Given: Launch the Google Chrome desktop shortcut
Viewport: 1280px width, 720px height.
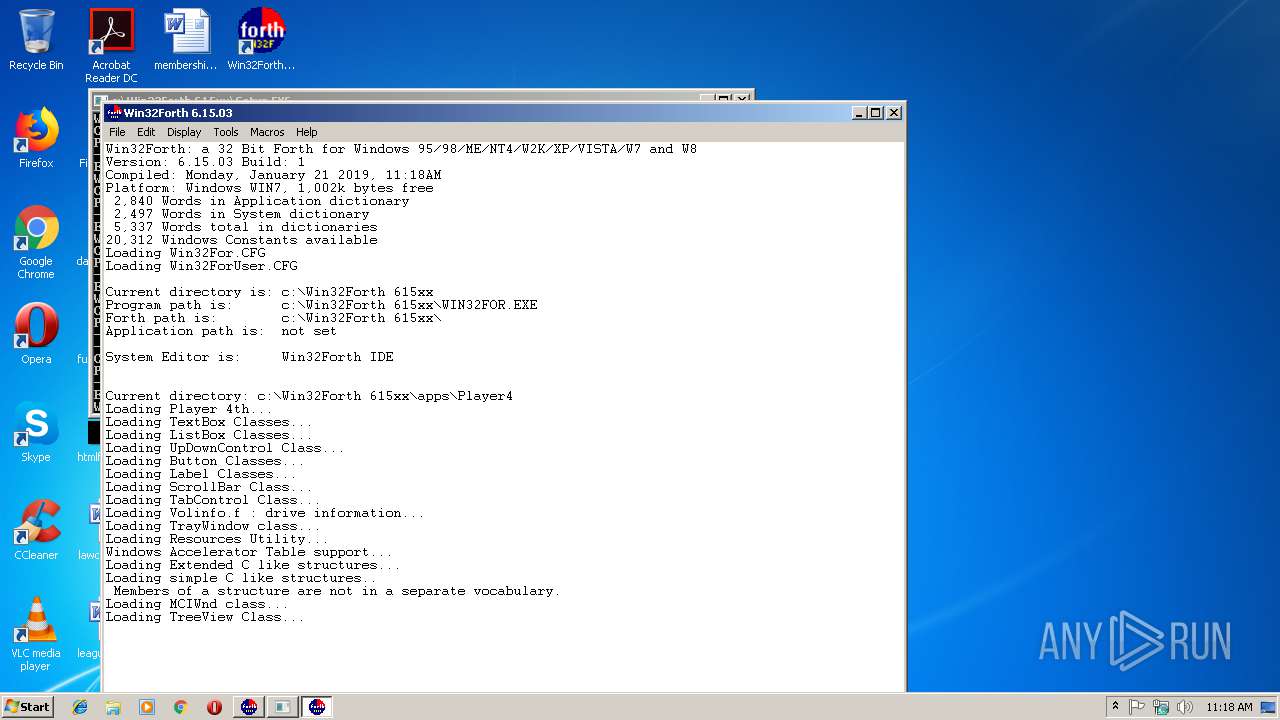Looking at the screenshot, I should [x=36, y=242].
